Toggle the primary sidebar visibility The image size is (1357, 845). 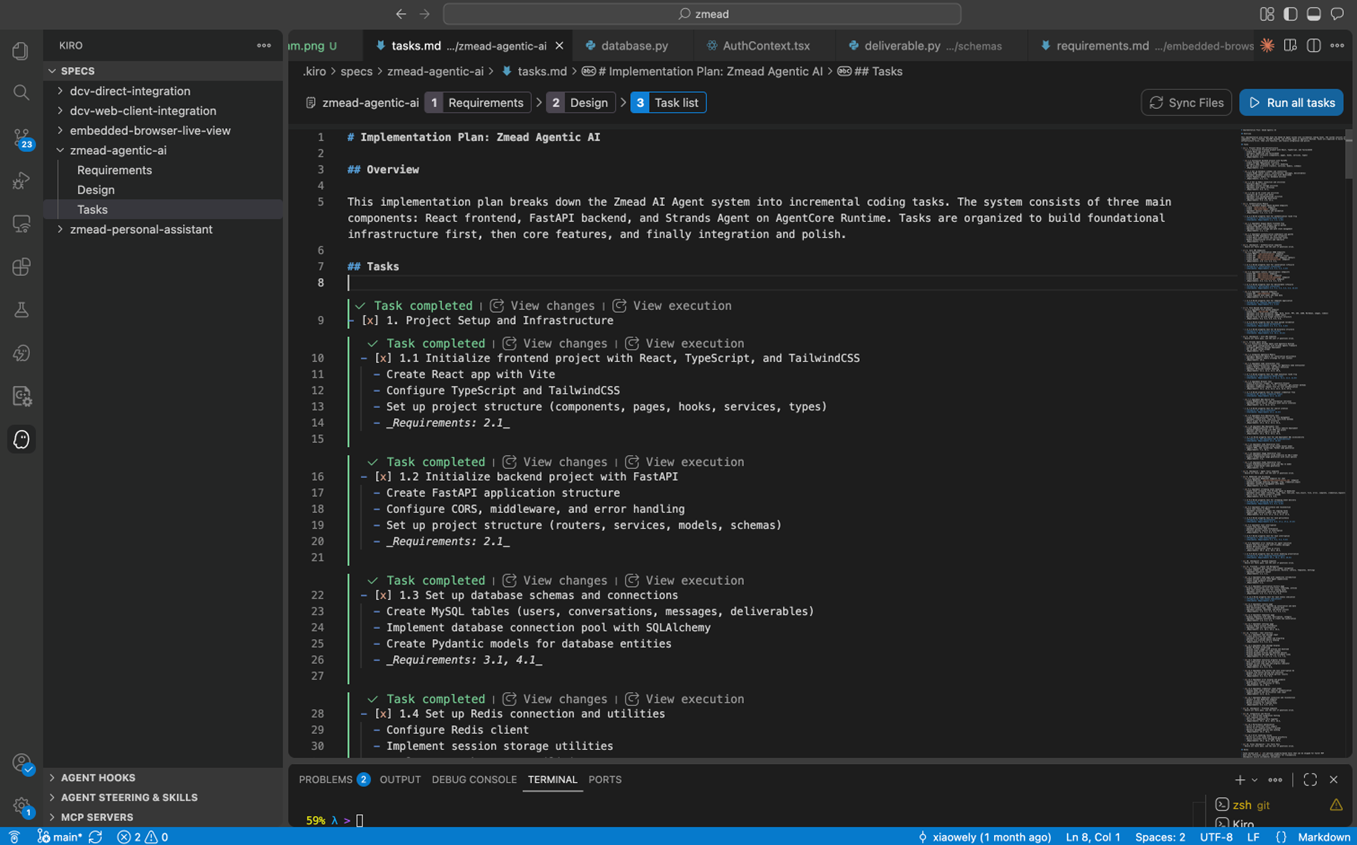pyautogui.click(x=1290, y=14)
